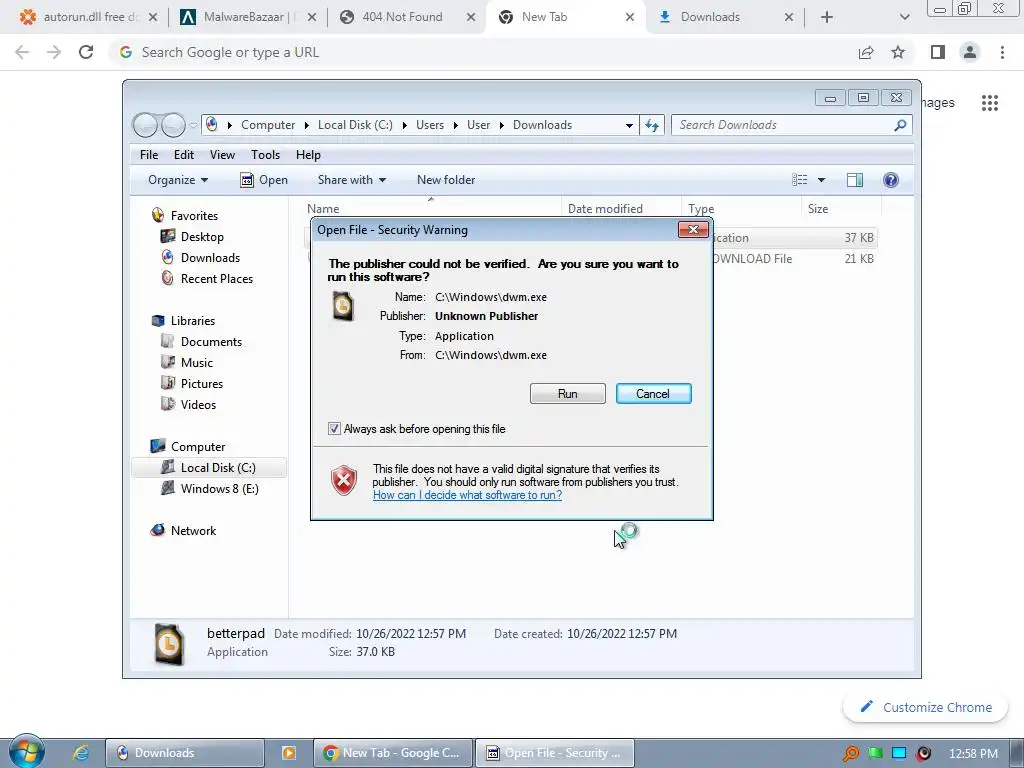Open the Tools menu in Explorer
The width and height of the screenshot is (1024, 768).
265,155
